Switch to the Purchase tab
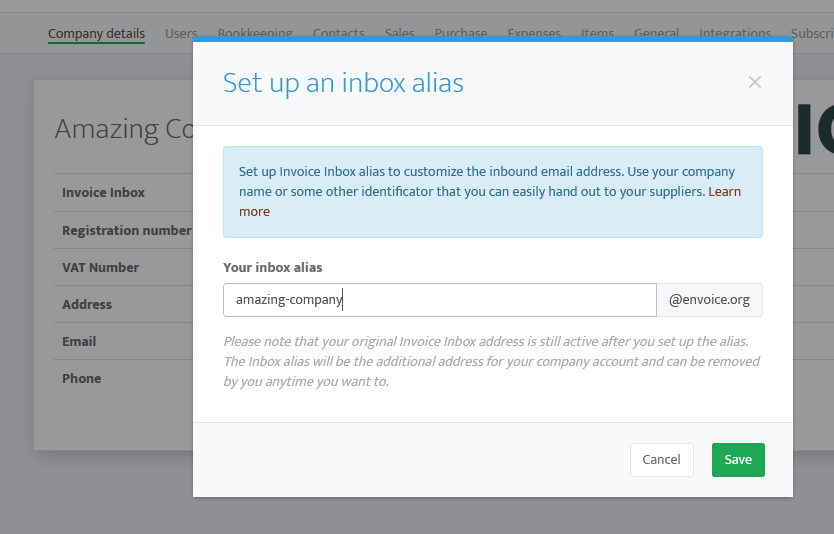 461,33
